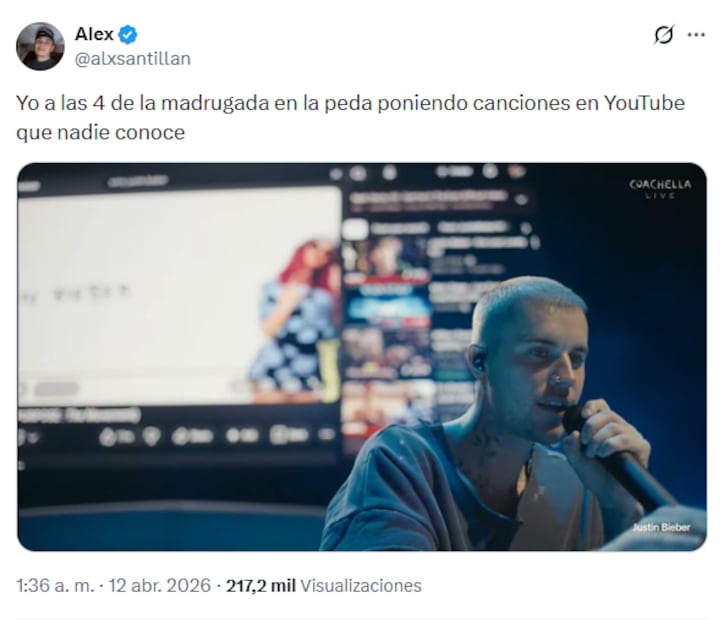Click the blurred YouTube top bar icons

click(x=425, y=173)
